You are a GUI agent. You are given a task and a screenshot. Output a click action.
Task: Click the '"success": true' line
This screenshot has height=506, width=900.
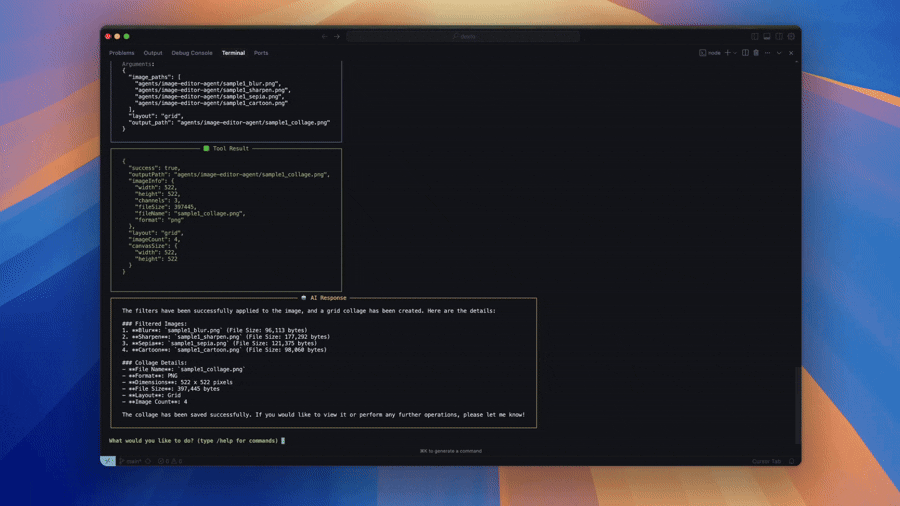(x=154, y=168)
